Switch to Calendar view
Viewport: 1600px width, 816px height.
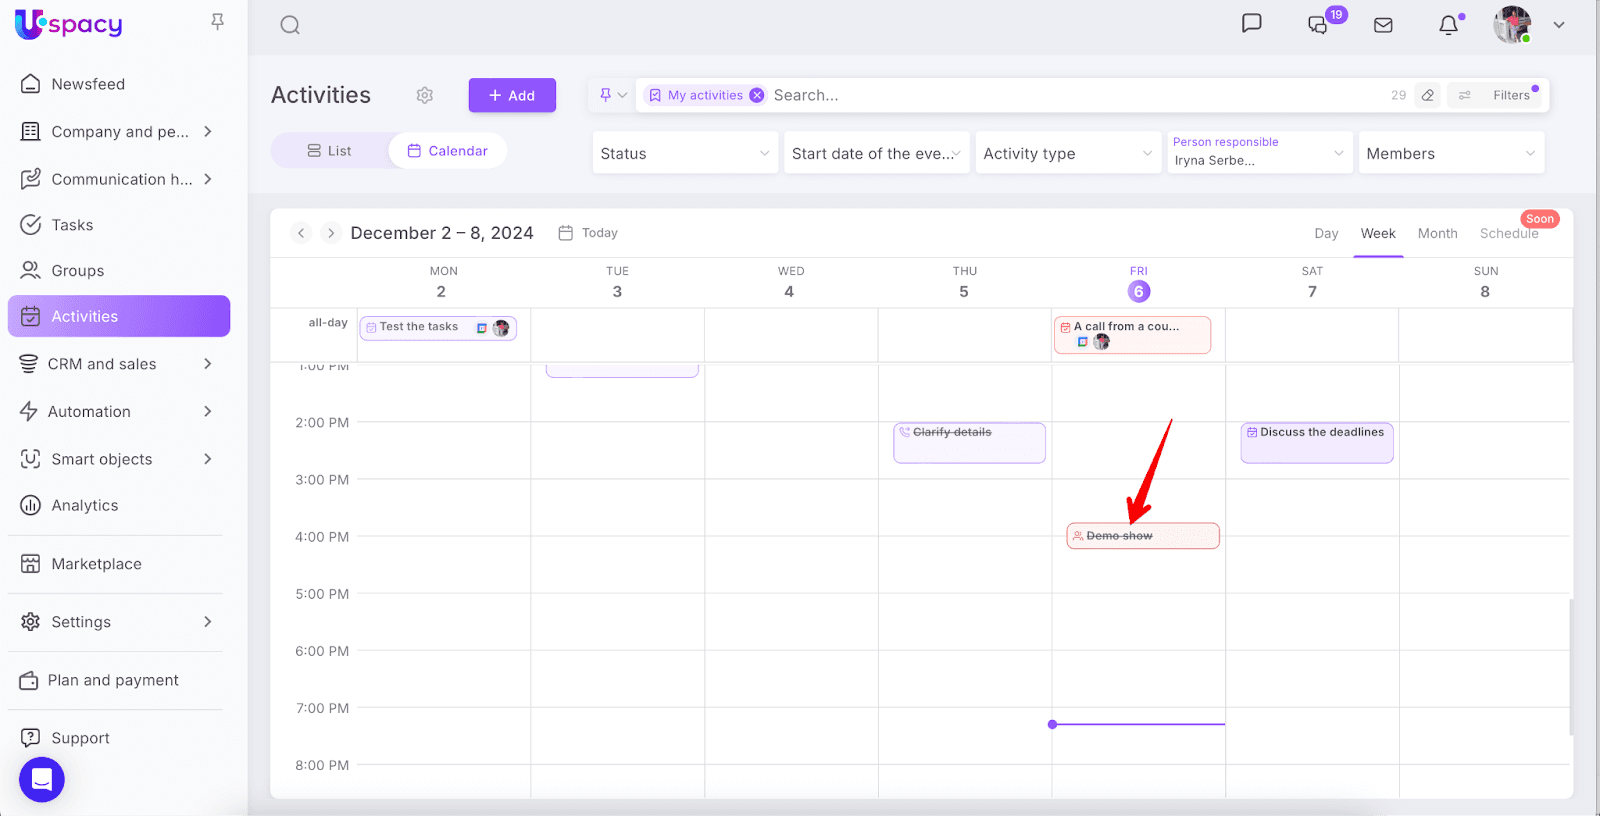[447, 151]
